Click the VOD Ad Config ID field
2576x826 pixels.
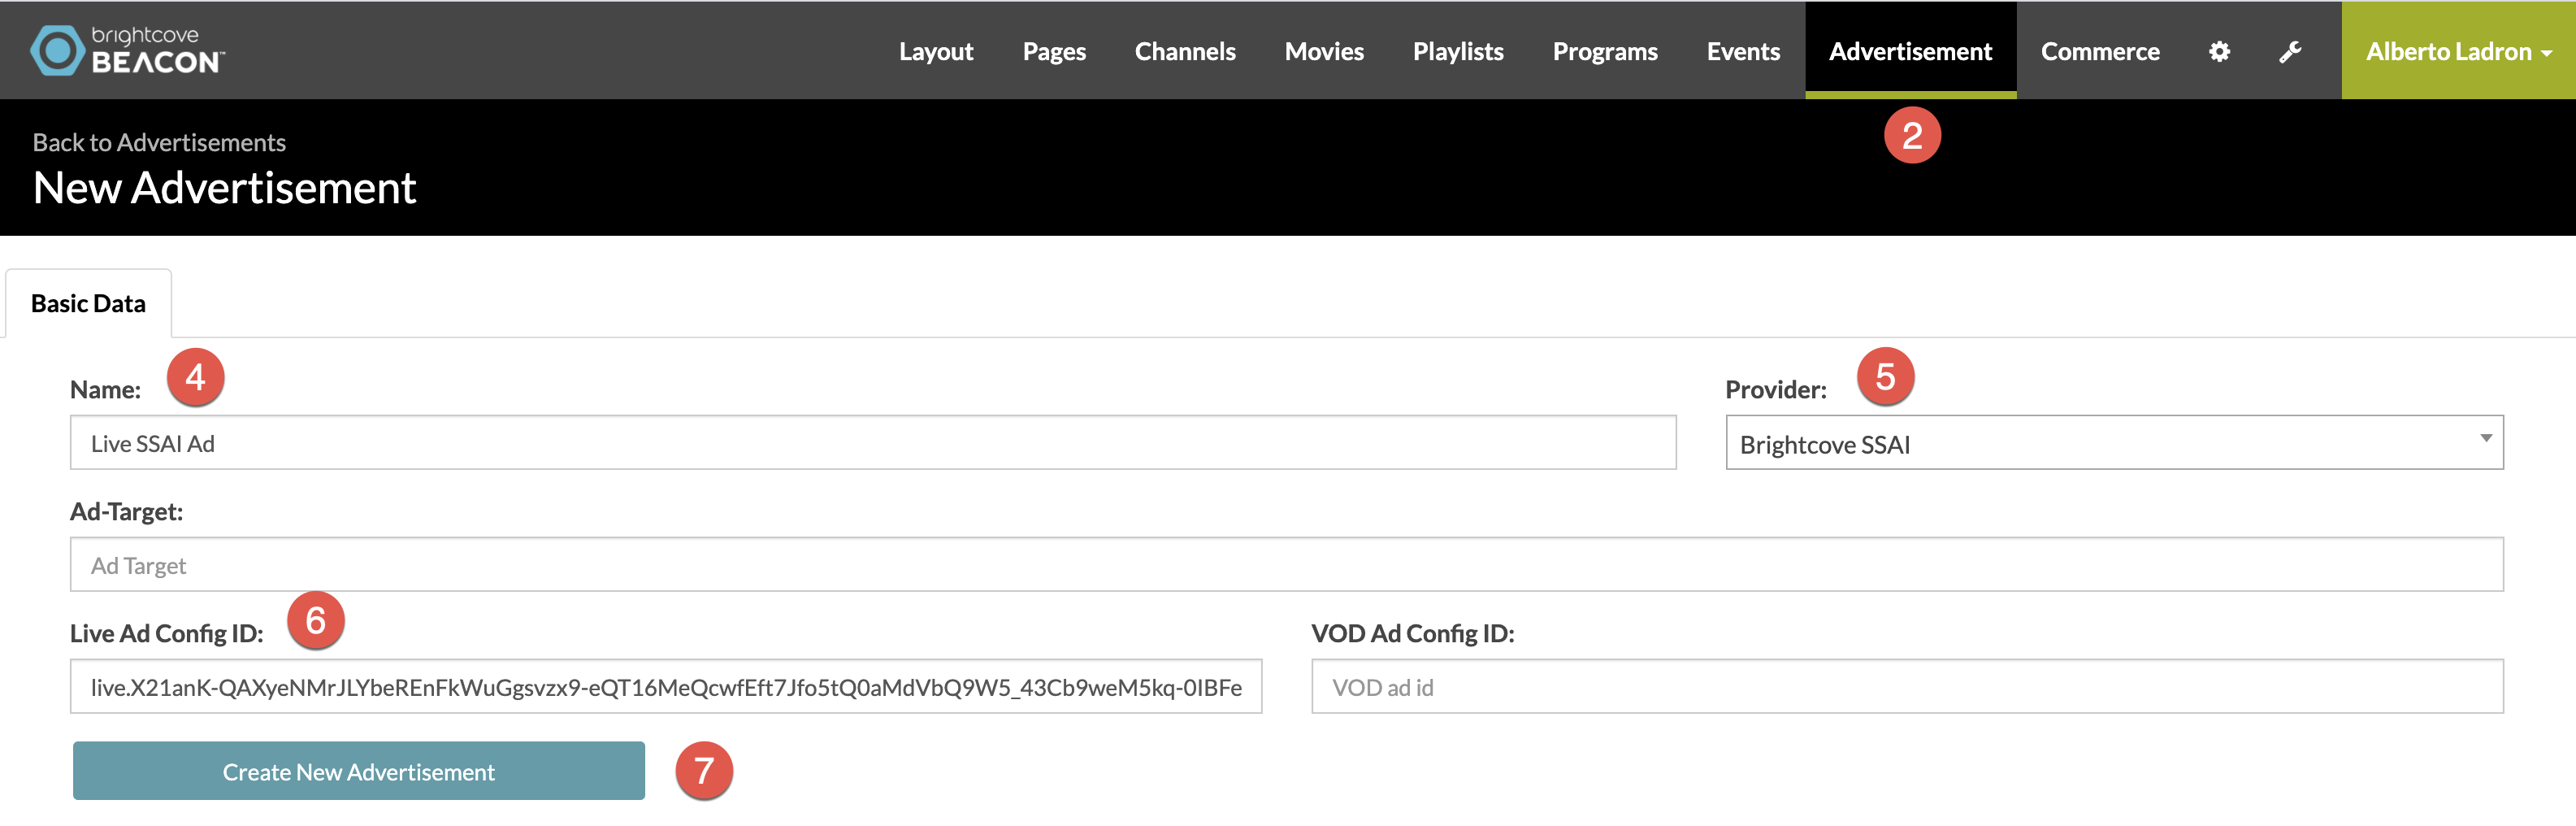tap(1907, 686)
